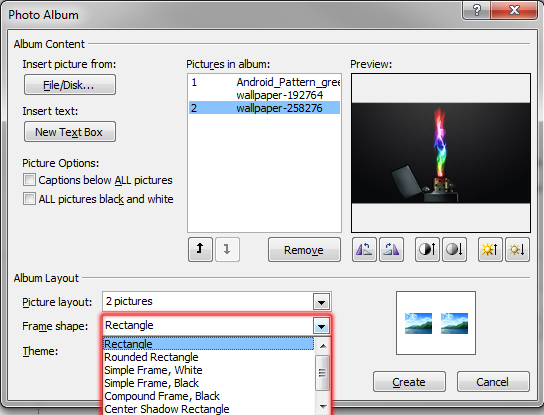Decrease picture contrast
The width and height of the screenshot is (544, 415).
454,249
